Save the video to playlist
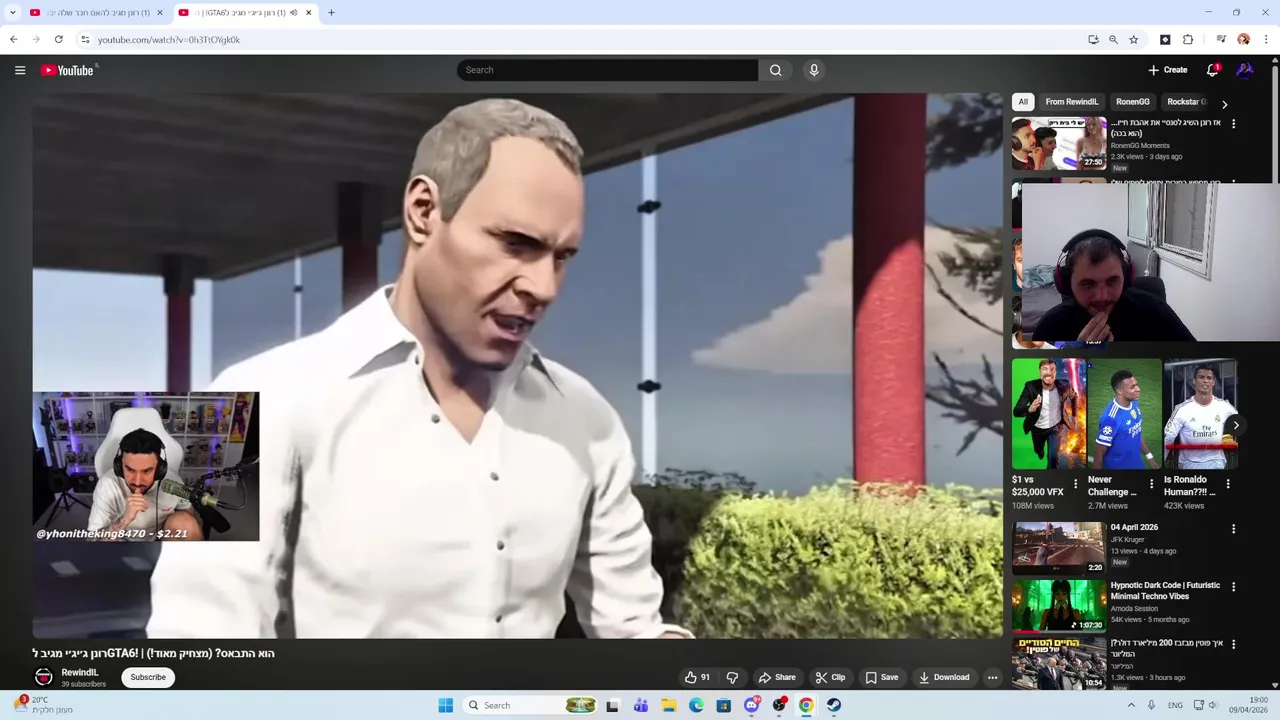Image resolution: width=1280 pixels, height=720 pixels. (881, 677)
